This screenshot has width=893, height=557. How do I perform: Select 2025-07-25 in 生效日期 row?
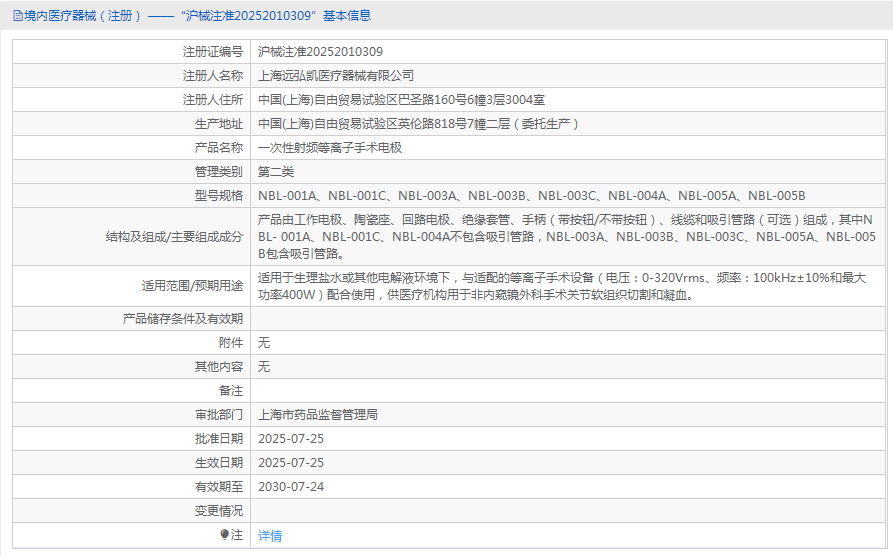[291, 462]
